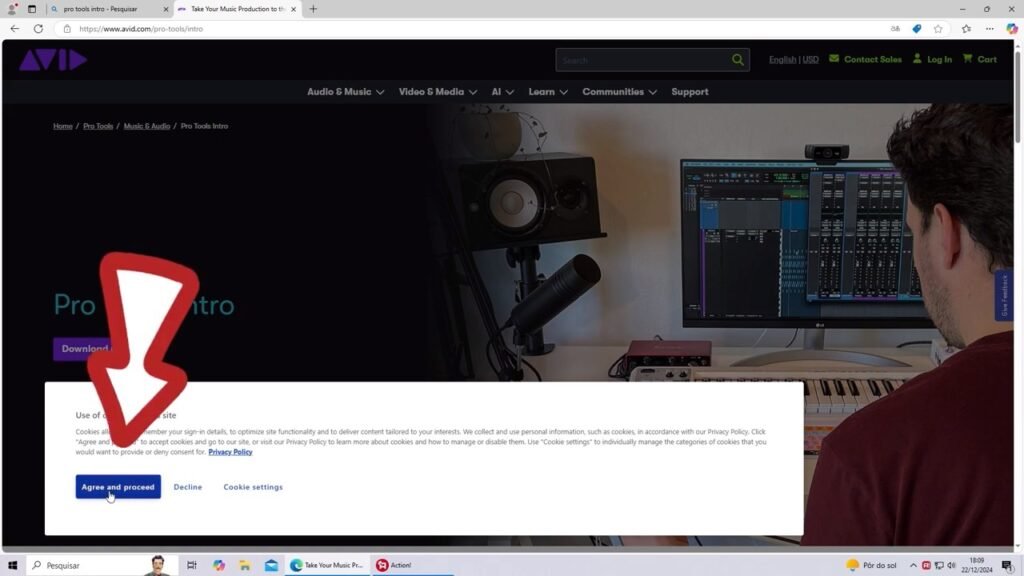The height and width of the screenshot is (576, 1024).
Task: Go to Pro Tools breadcrumb
Action: [x=98, y=126]
